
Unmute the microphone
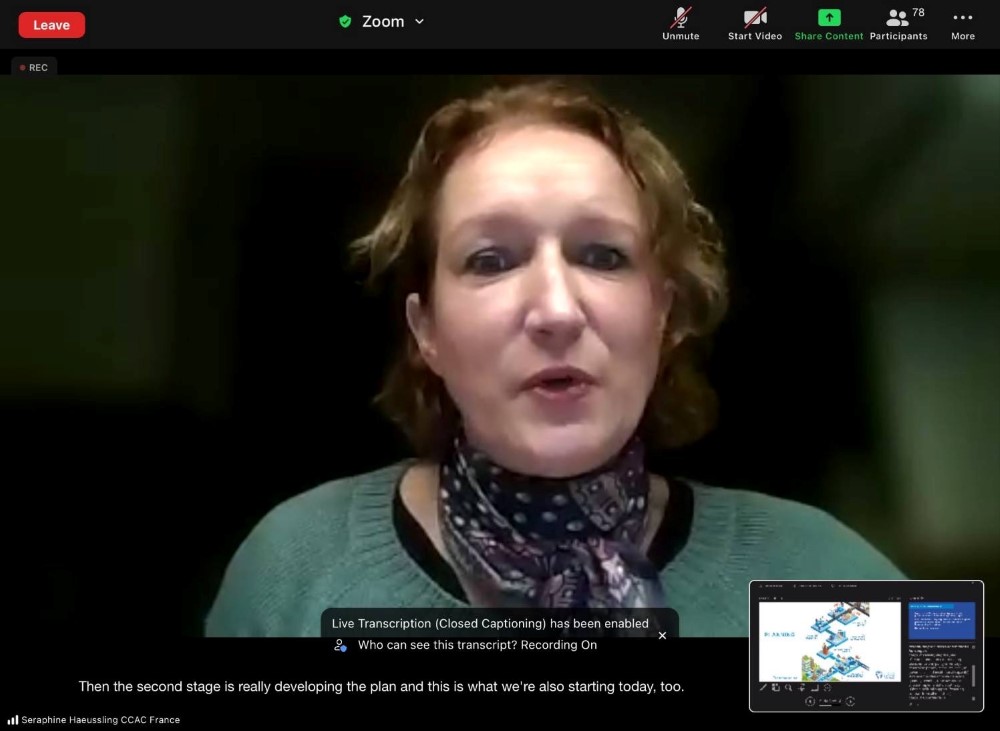point(680,24)
